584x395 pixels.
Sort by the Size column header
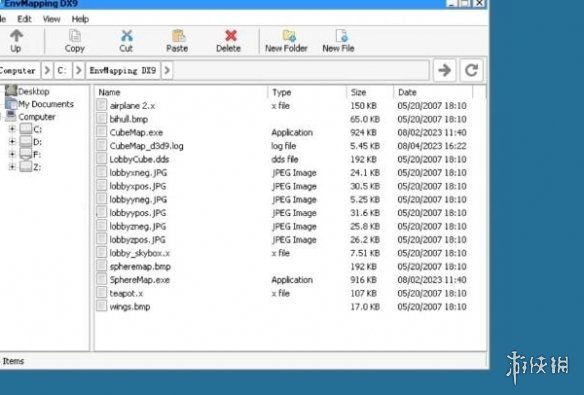click(x=370, y=92)
